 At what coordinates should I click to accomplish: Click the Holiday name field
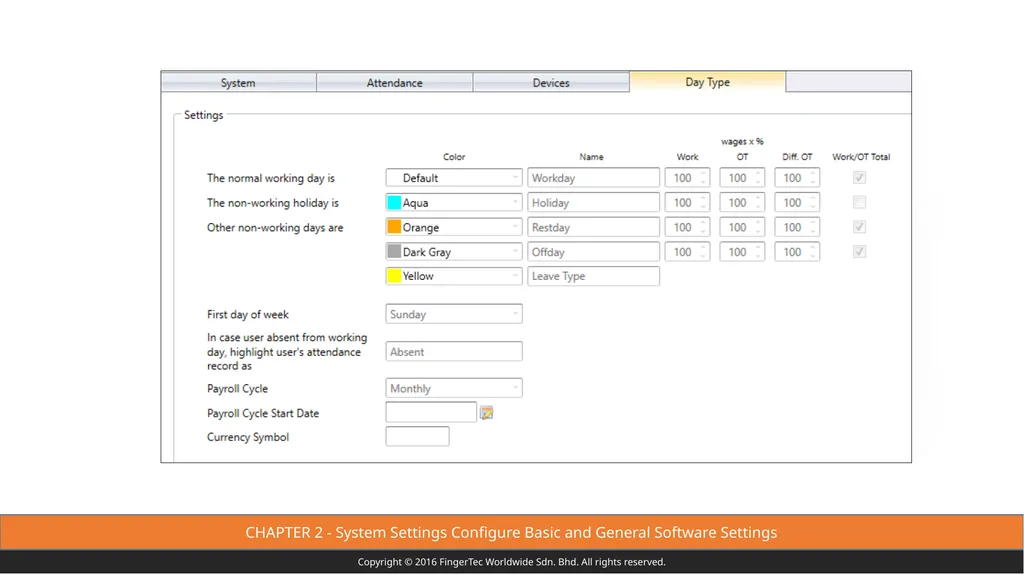coord(594,203)
